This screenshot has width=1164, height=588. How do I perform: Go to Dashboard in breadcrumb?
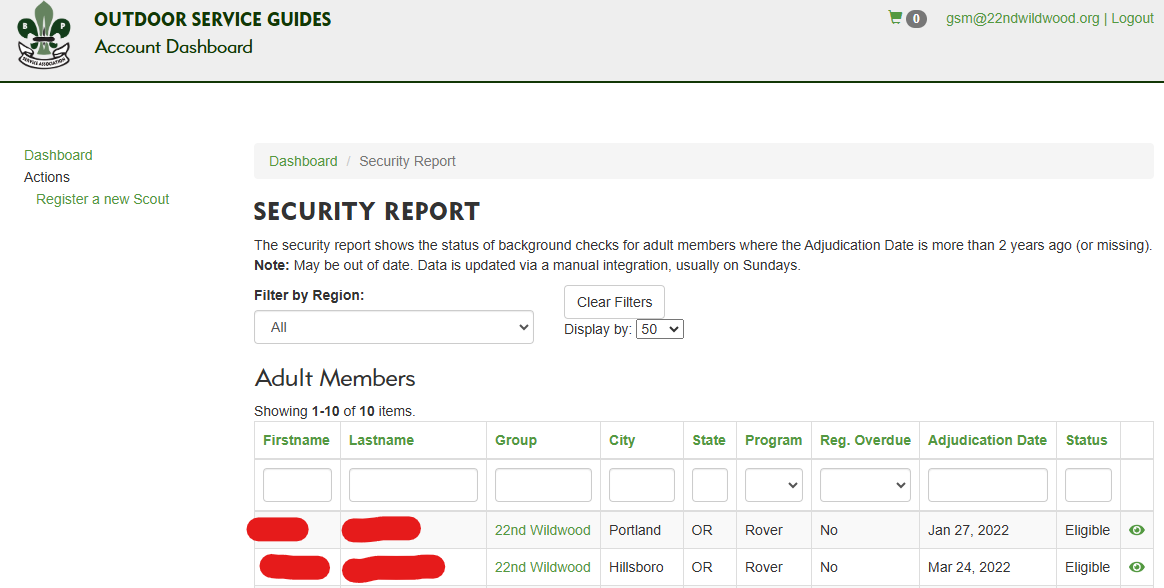(303, 161)
